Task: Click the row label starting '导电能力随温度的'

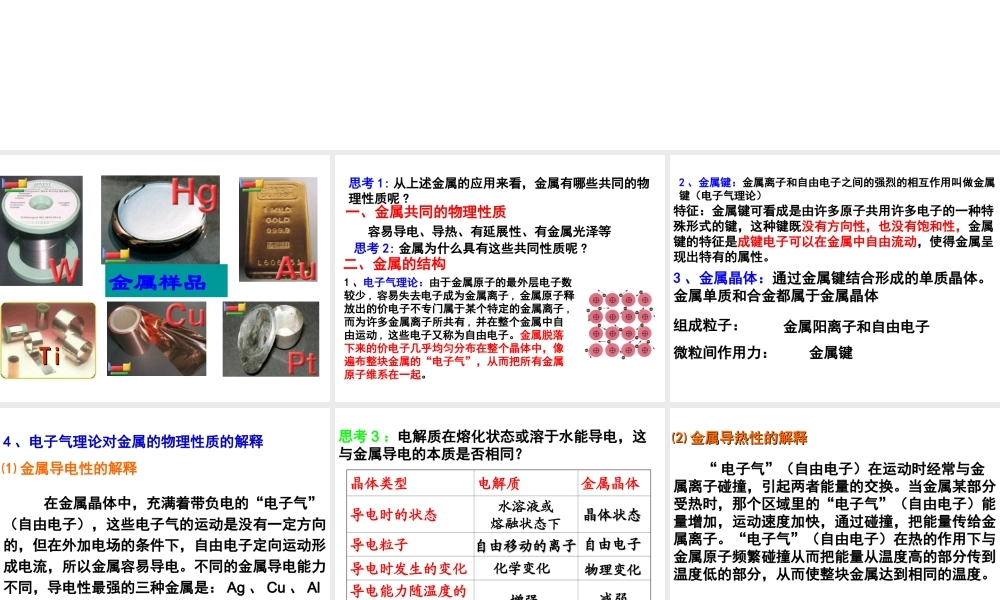Action: coord(408,591)
